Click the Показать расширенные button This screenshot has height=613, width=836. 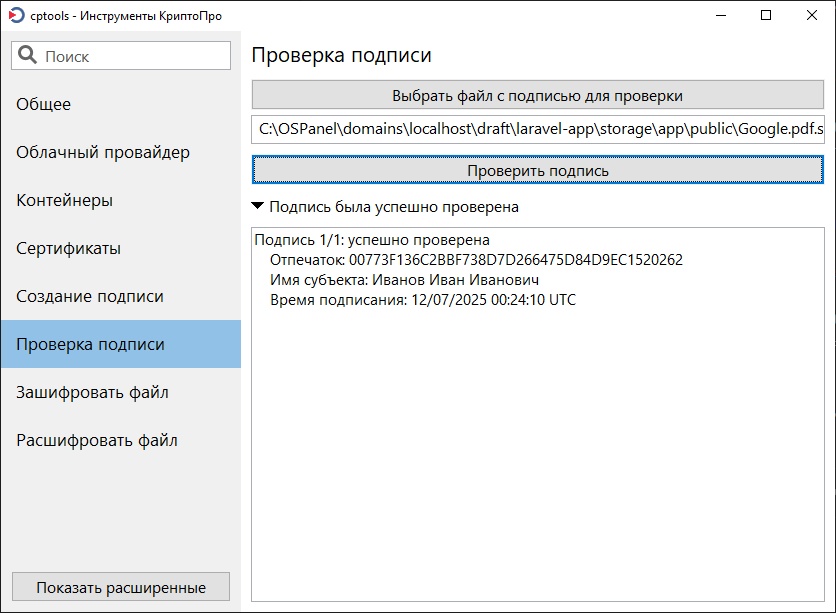[x=121, y=587]
